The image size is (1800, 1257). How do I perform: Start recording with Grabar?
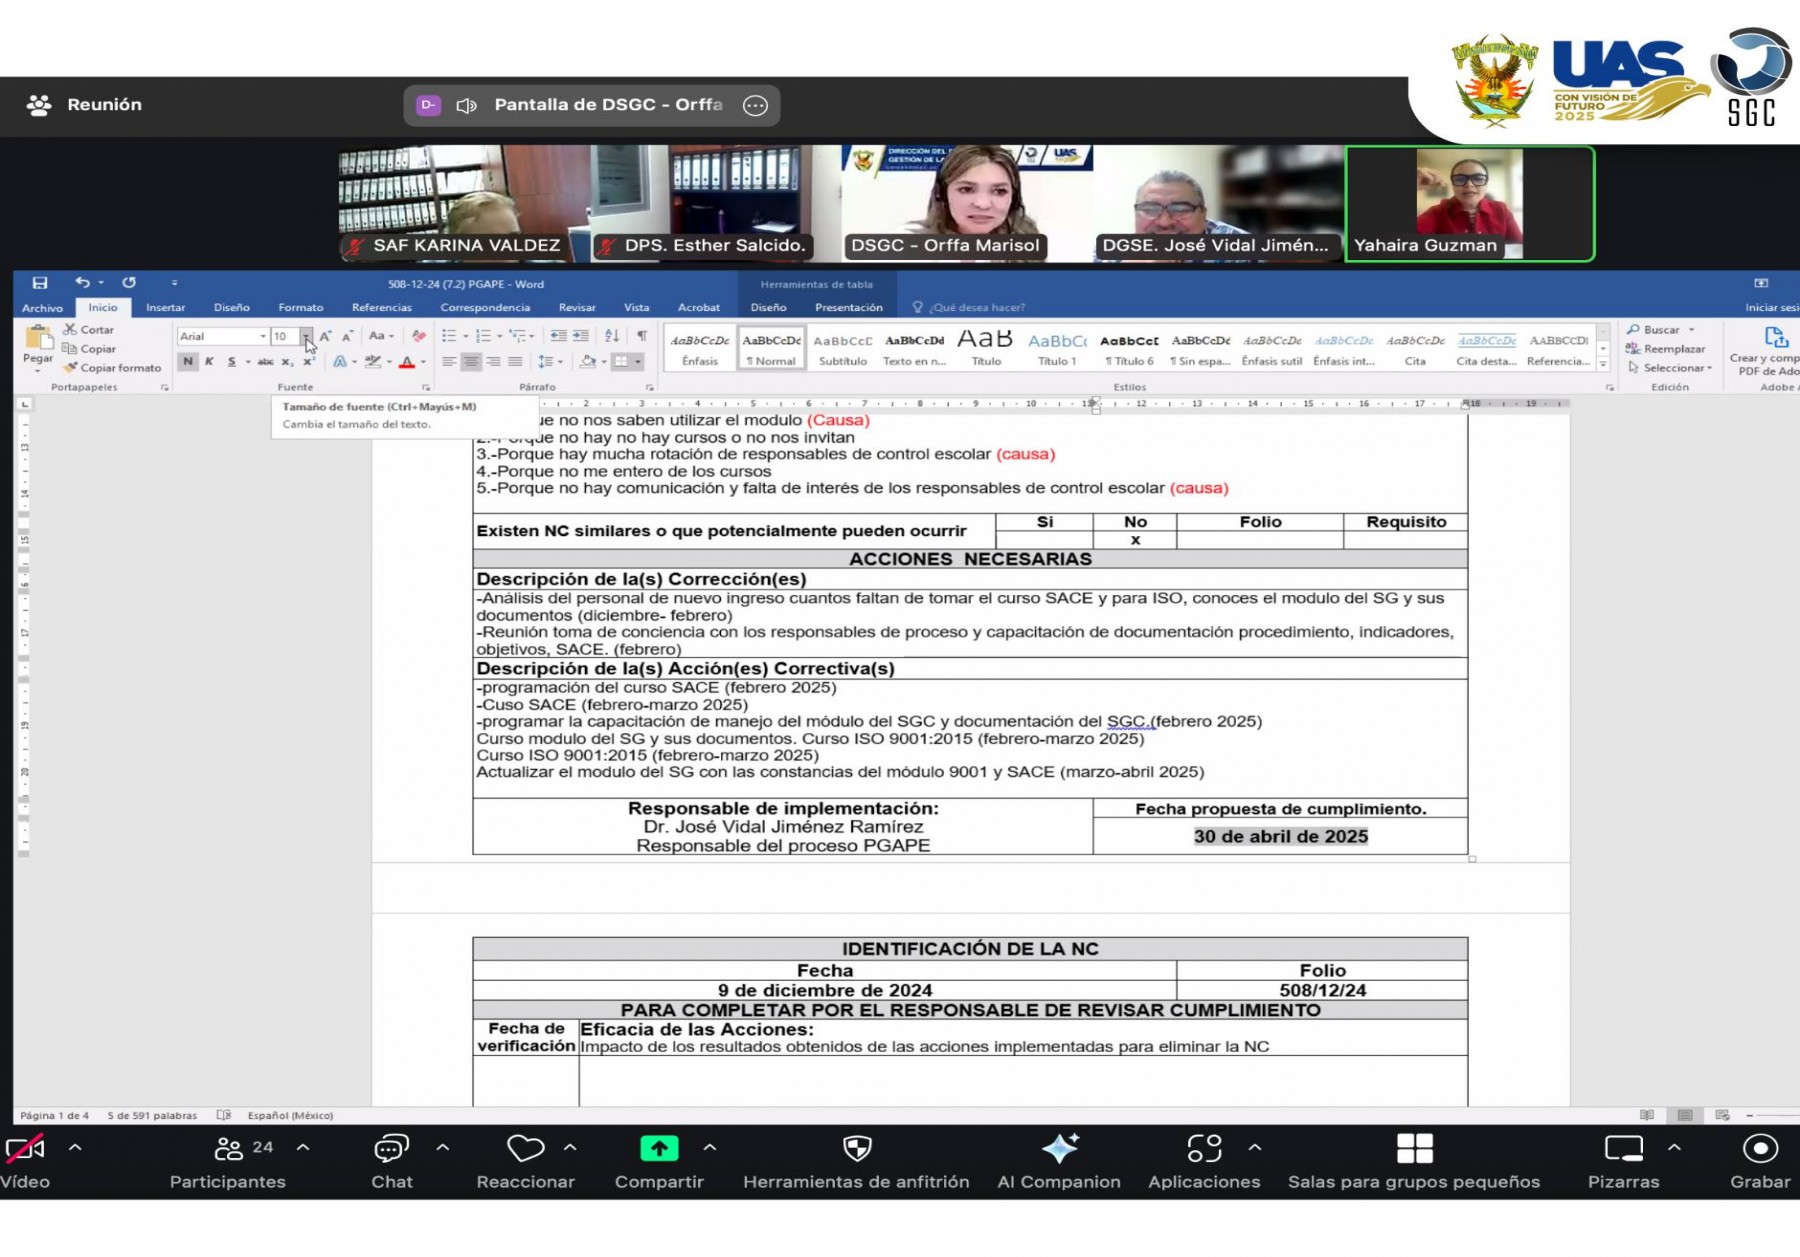(1760, 1150)
